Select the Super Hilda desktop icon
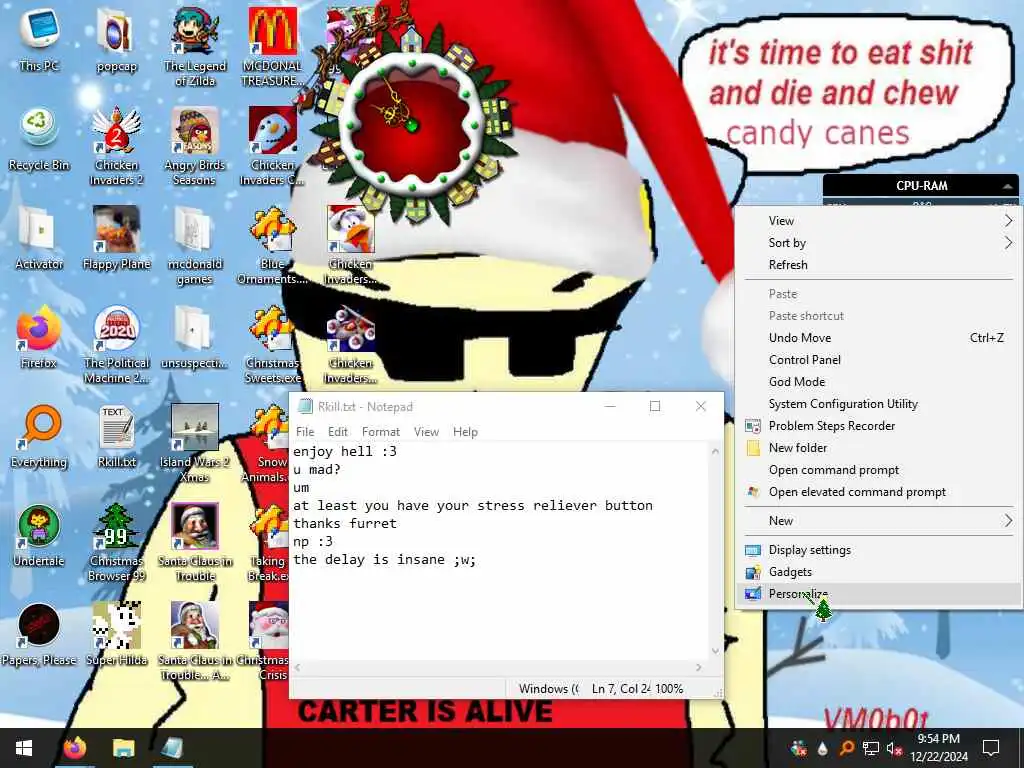 point(116,634)
